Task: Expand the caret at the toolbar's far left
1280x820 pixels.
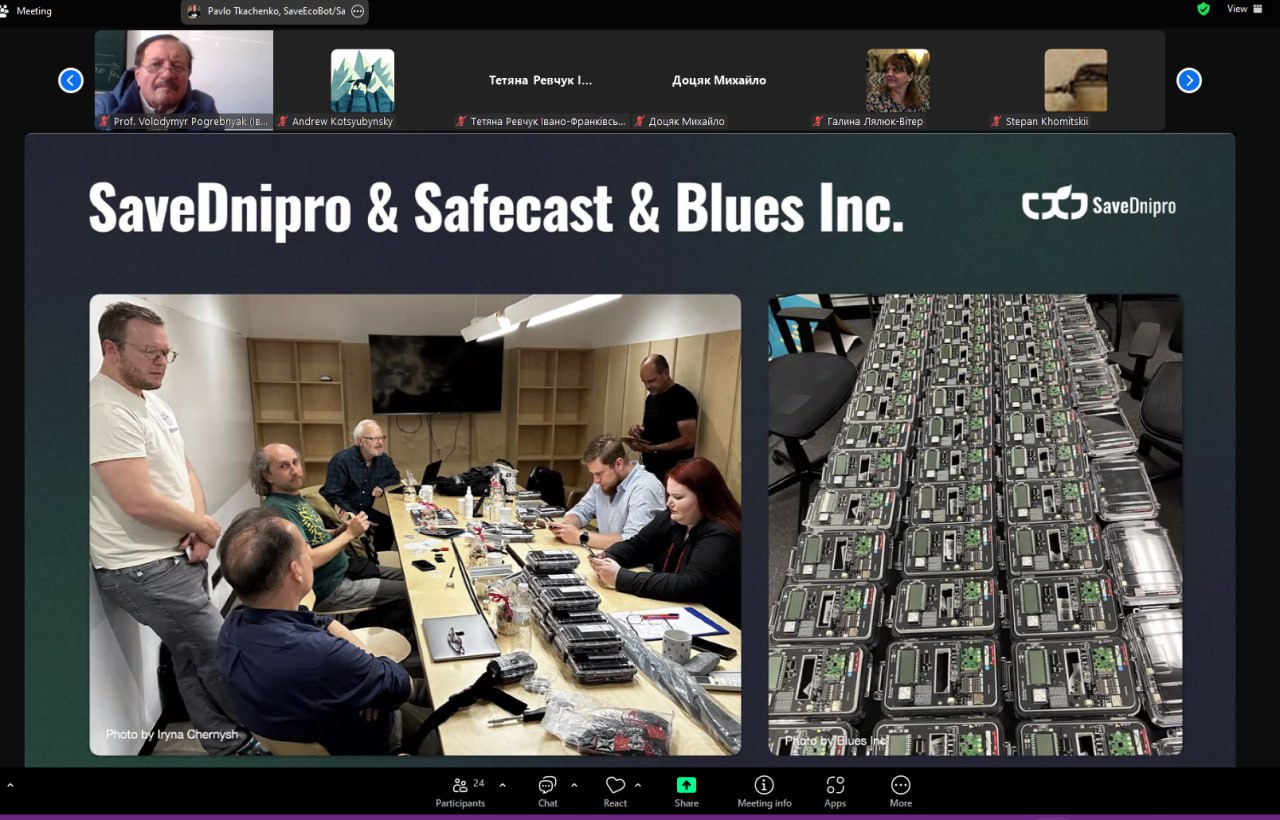Action: [x=10, y=785]
